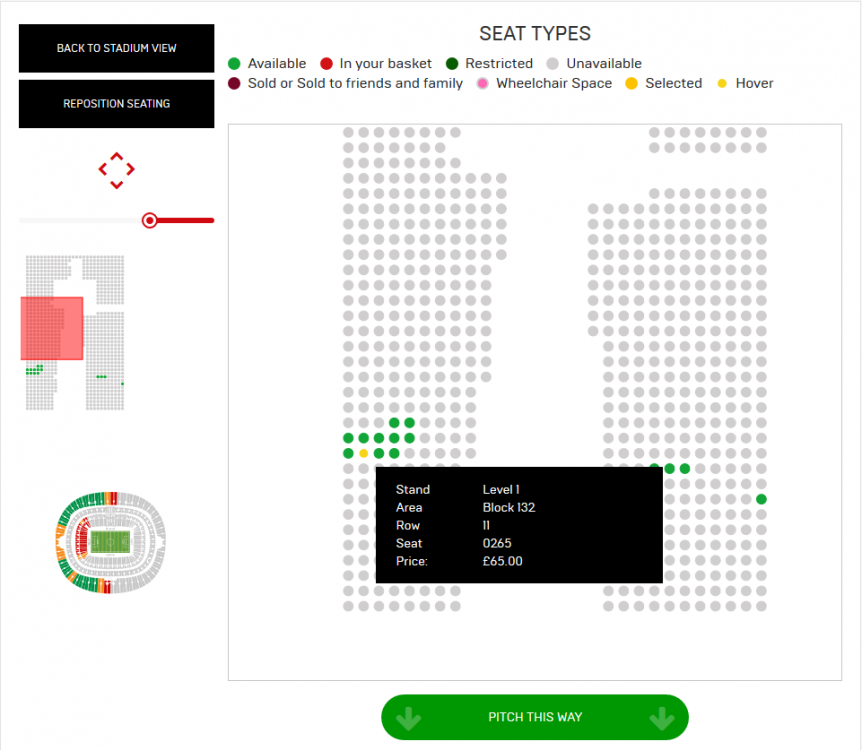Click Back to Stadium View button
862x750 pixels.
pyautogui.click(x=117, y=48)
